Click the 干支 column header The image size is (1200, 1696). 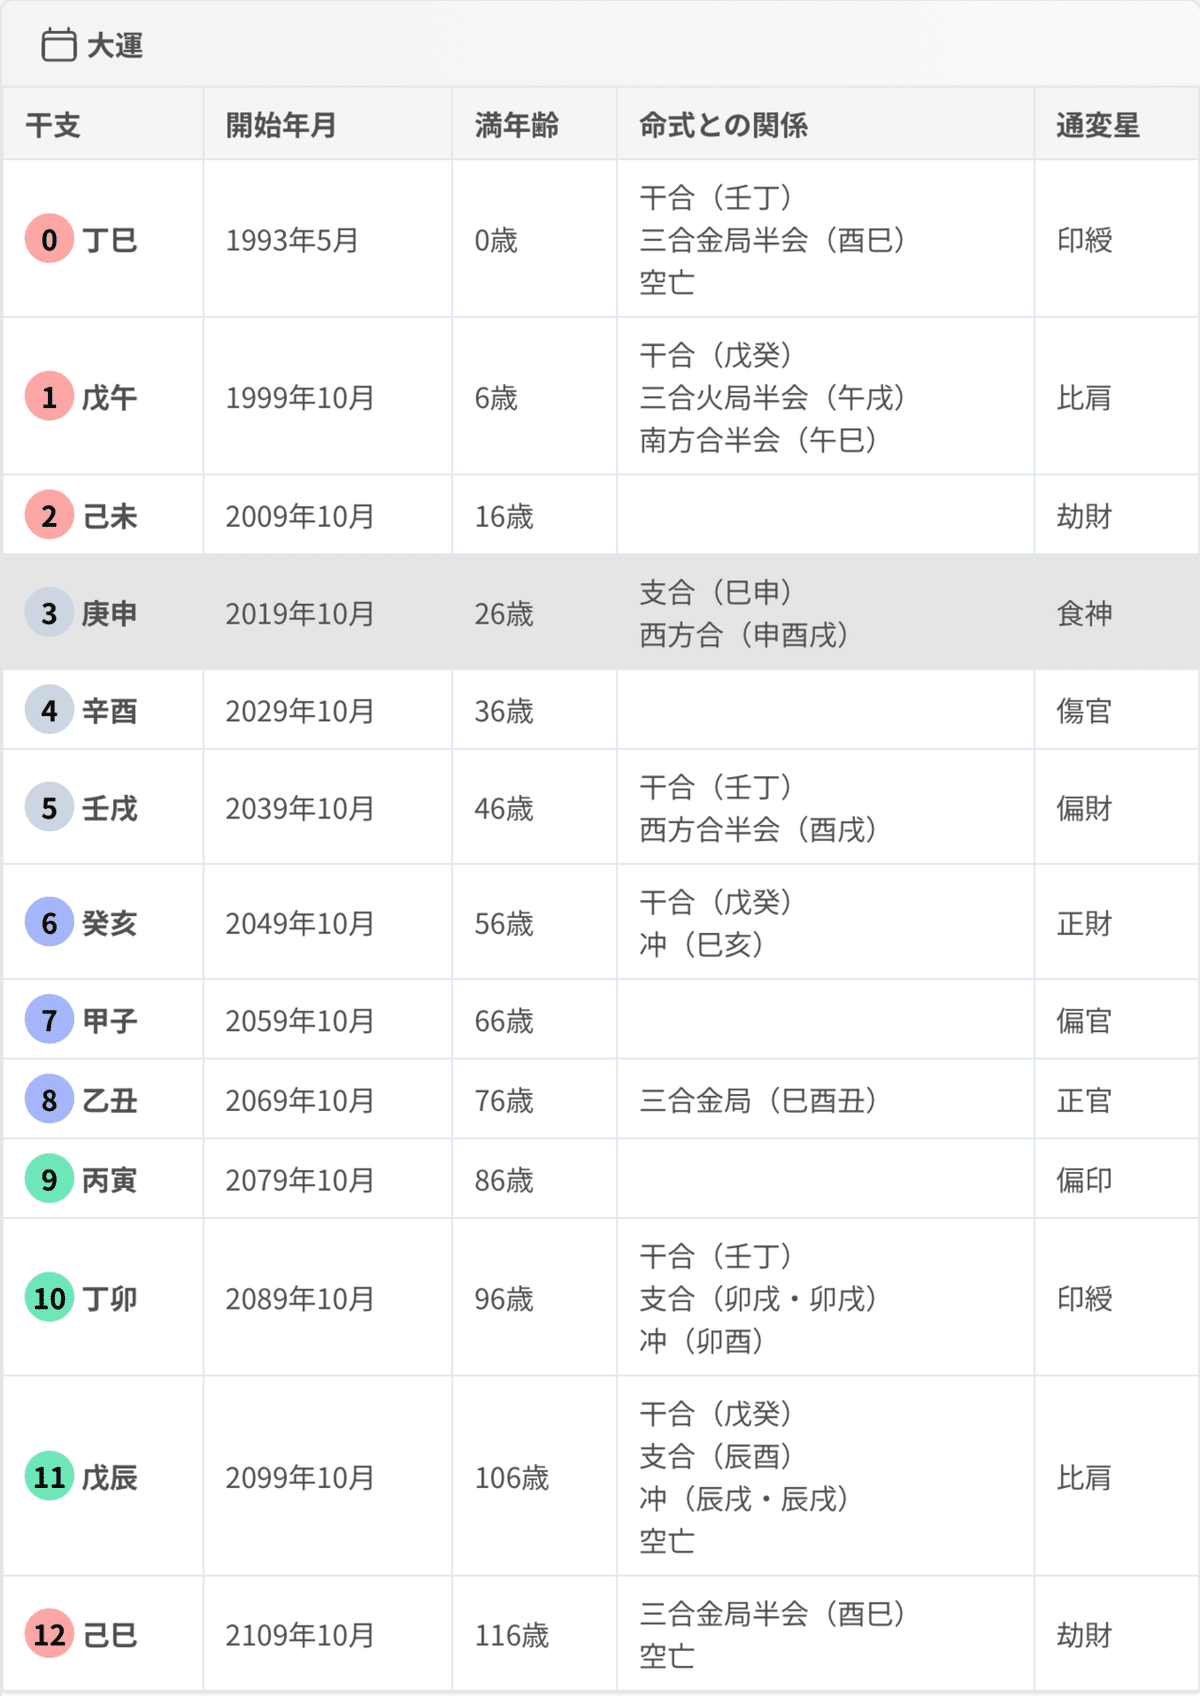pyautogui.click(x=53, y=125)
